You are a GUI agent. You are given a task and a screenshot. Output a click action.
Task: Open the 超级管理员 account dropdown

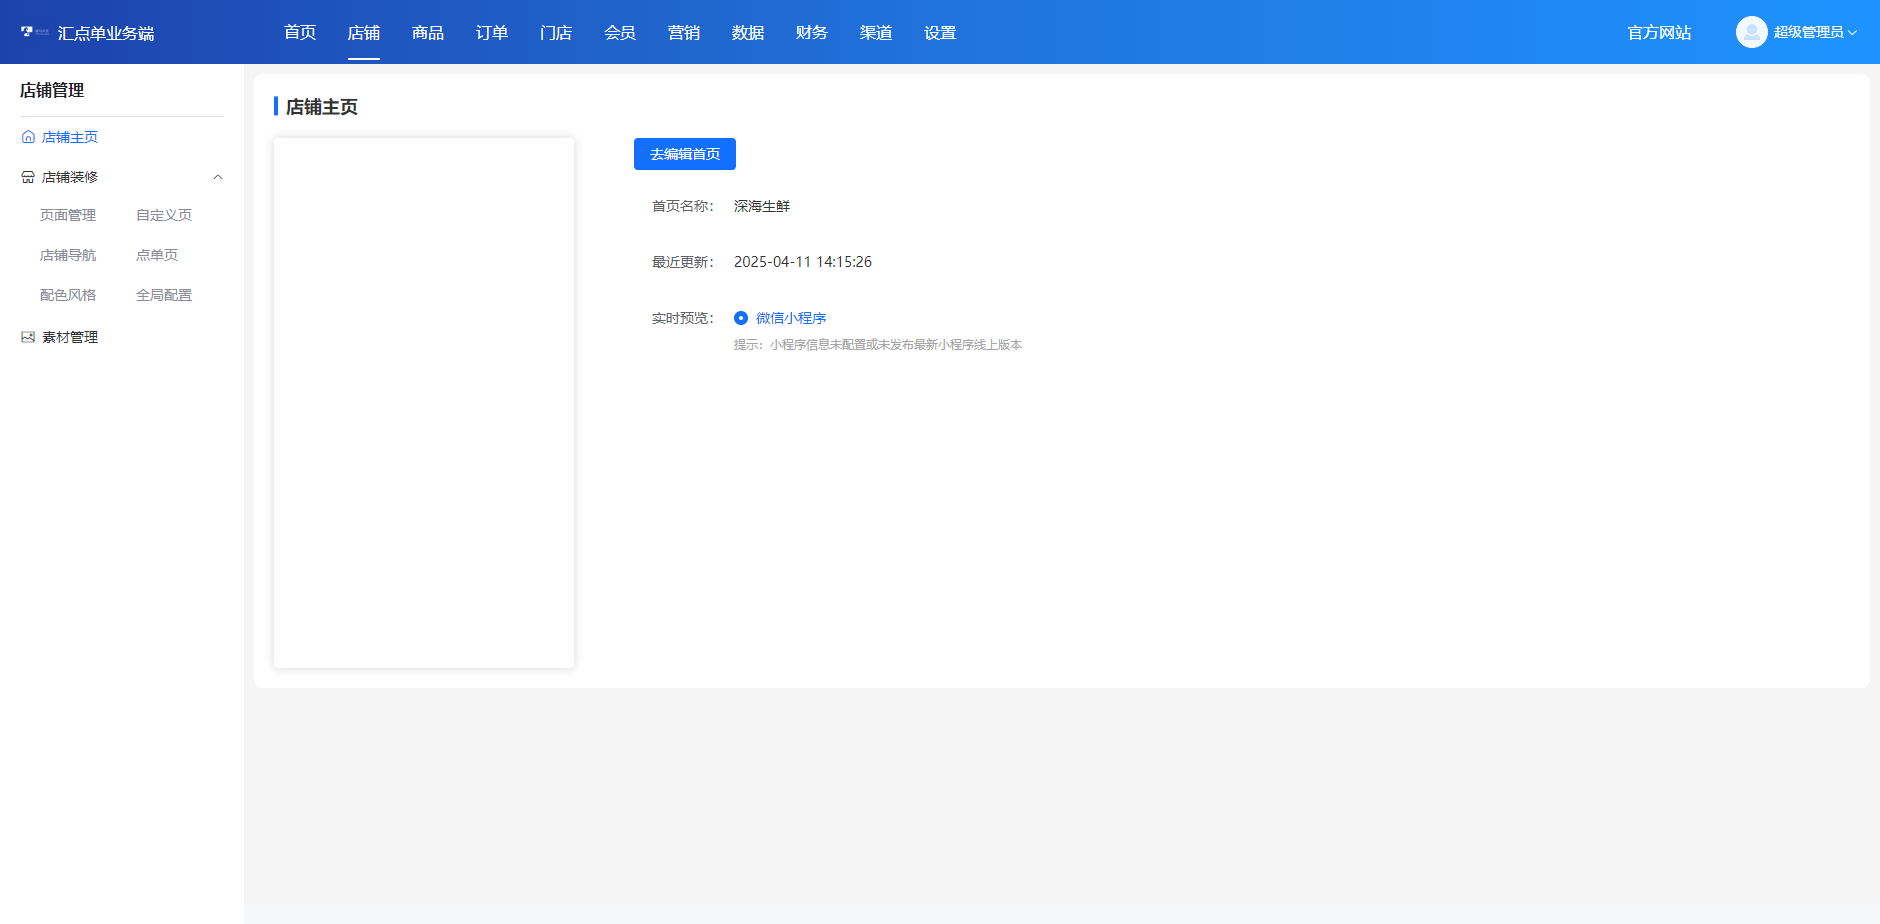1814,32
